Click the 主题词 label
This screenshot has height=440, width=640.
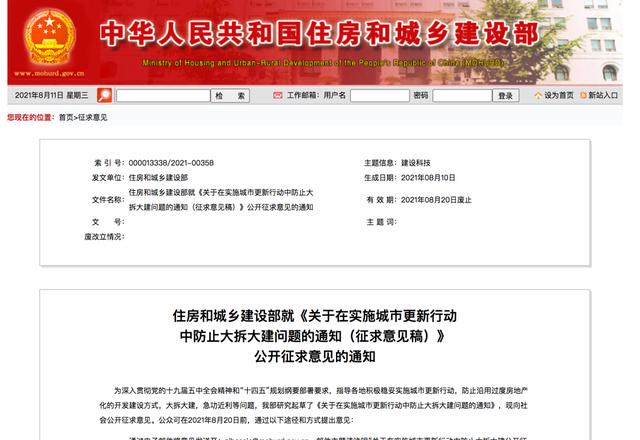pyautogui.click(x=381, y=222)
